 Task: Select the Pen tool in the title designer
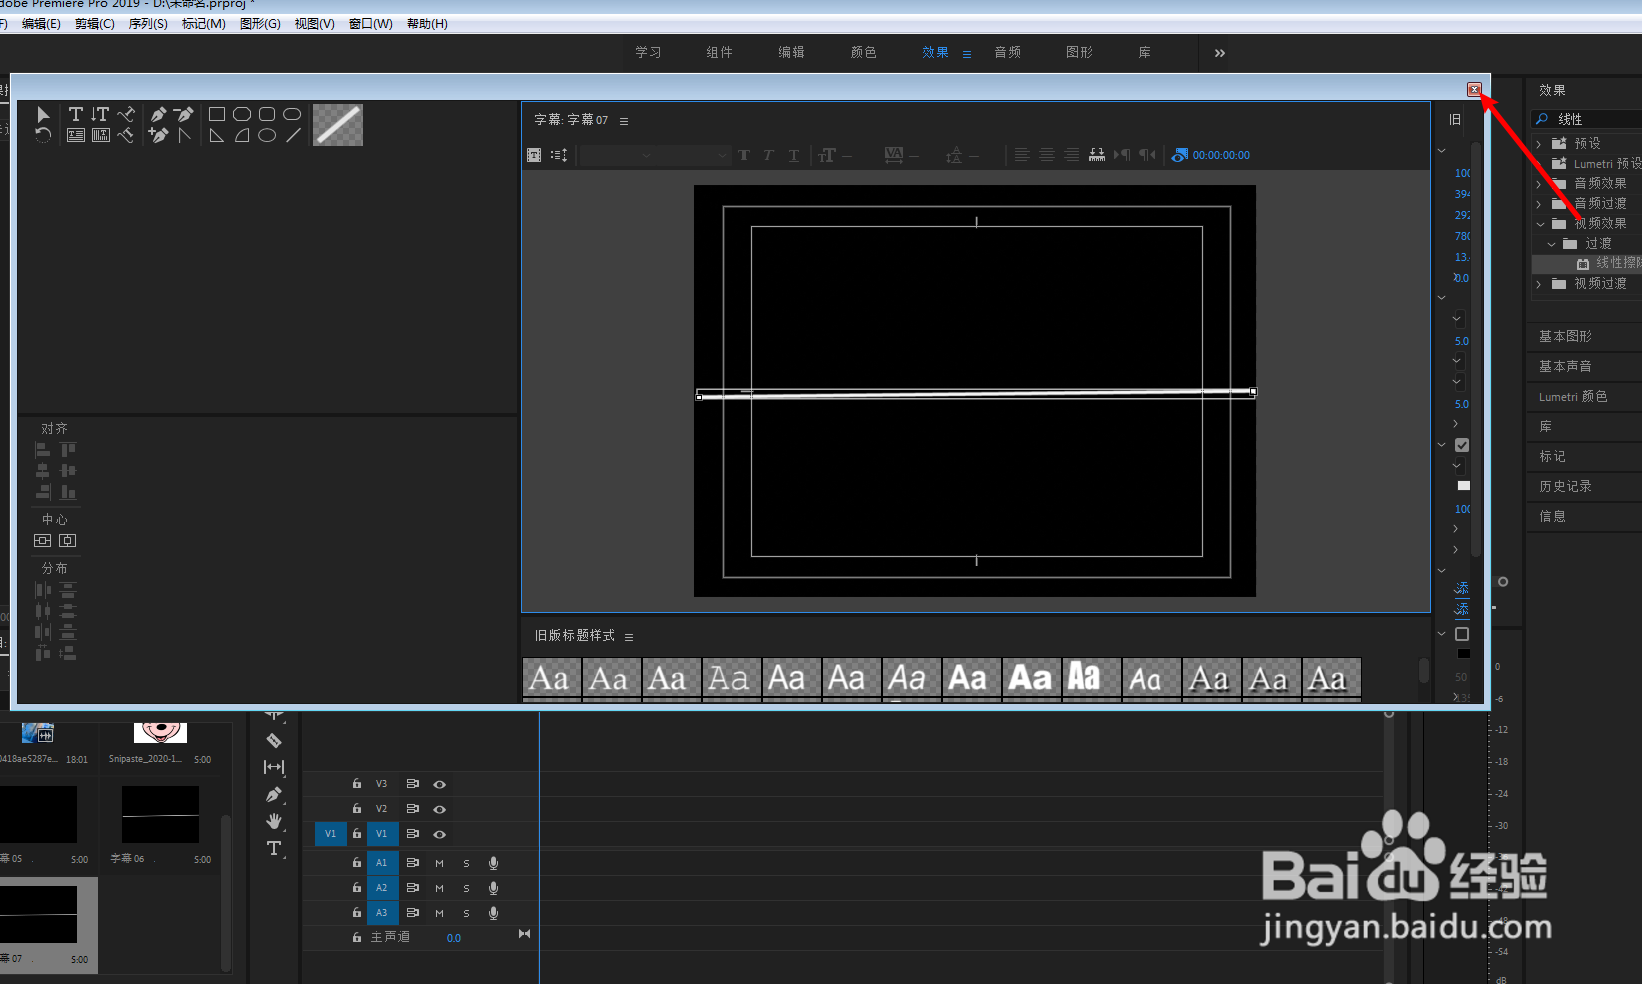pos(158,115)
